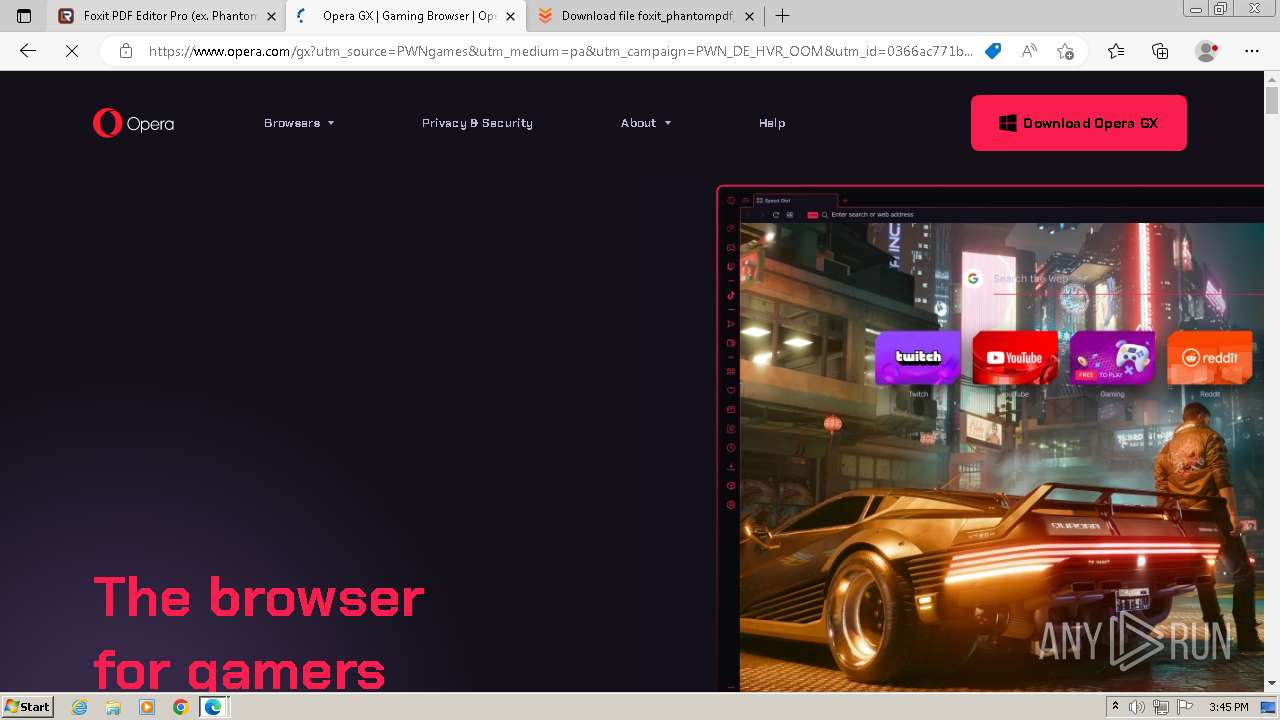Click the Download Opera GX button

[x=1079, y=123]
